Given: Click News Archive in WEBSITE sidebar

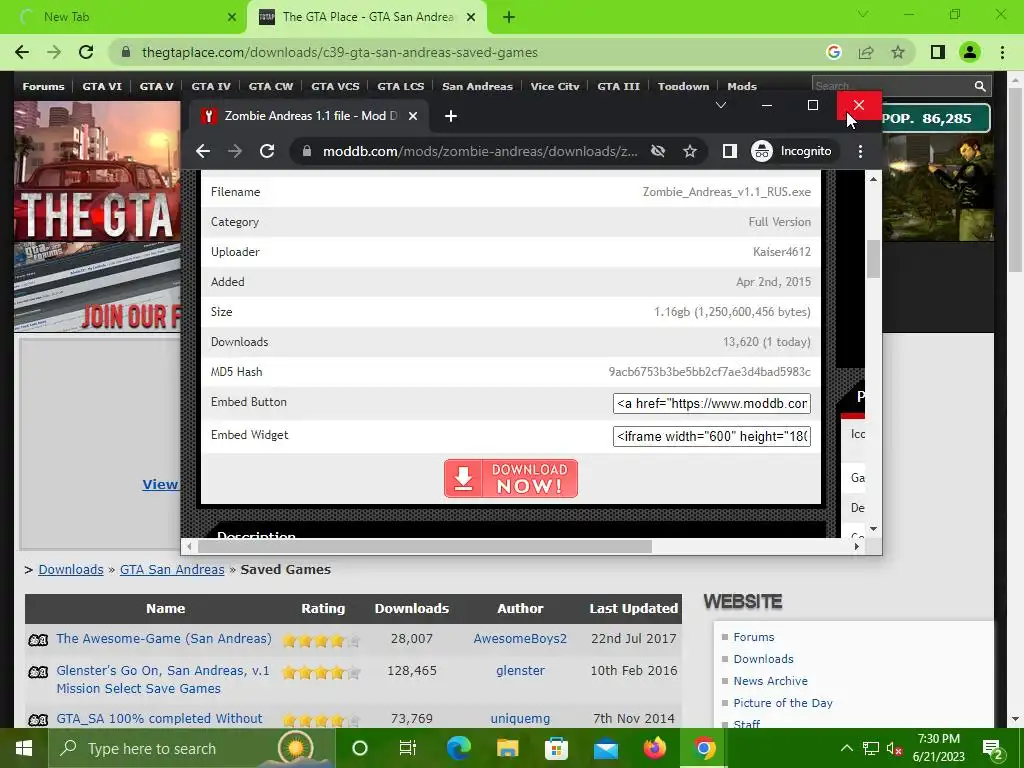Looking at the screenshot, I should [x=771, y=680].
